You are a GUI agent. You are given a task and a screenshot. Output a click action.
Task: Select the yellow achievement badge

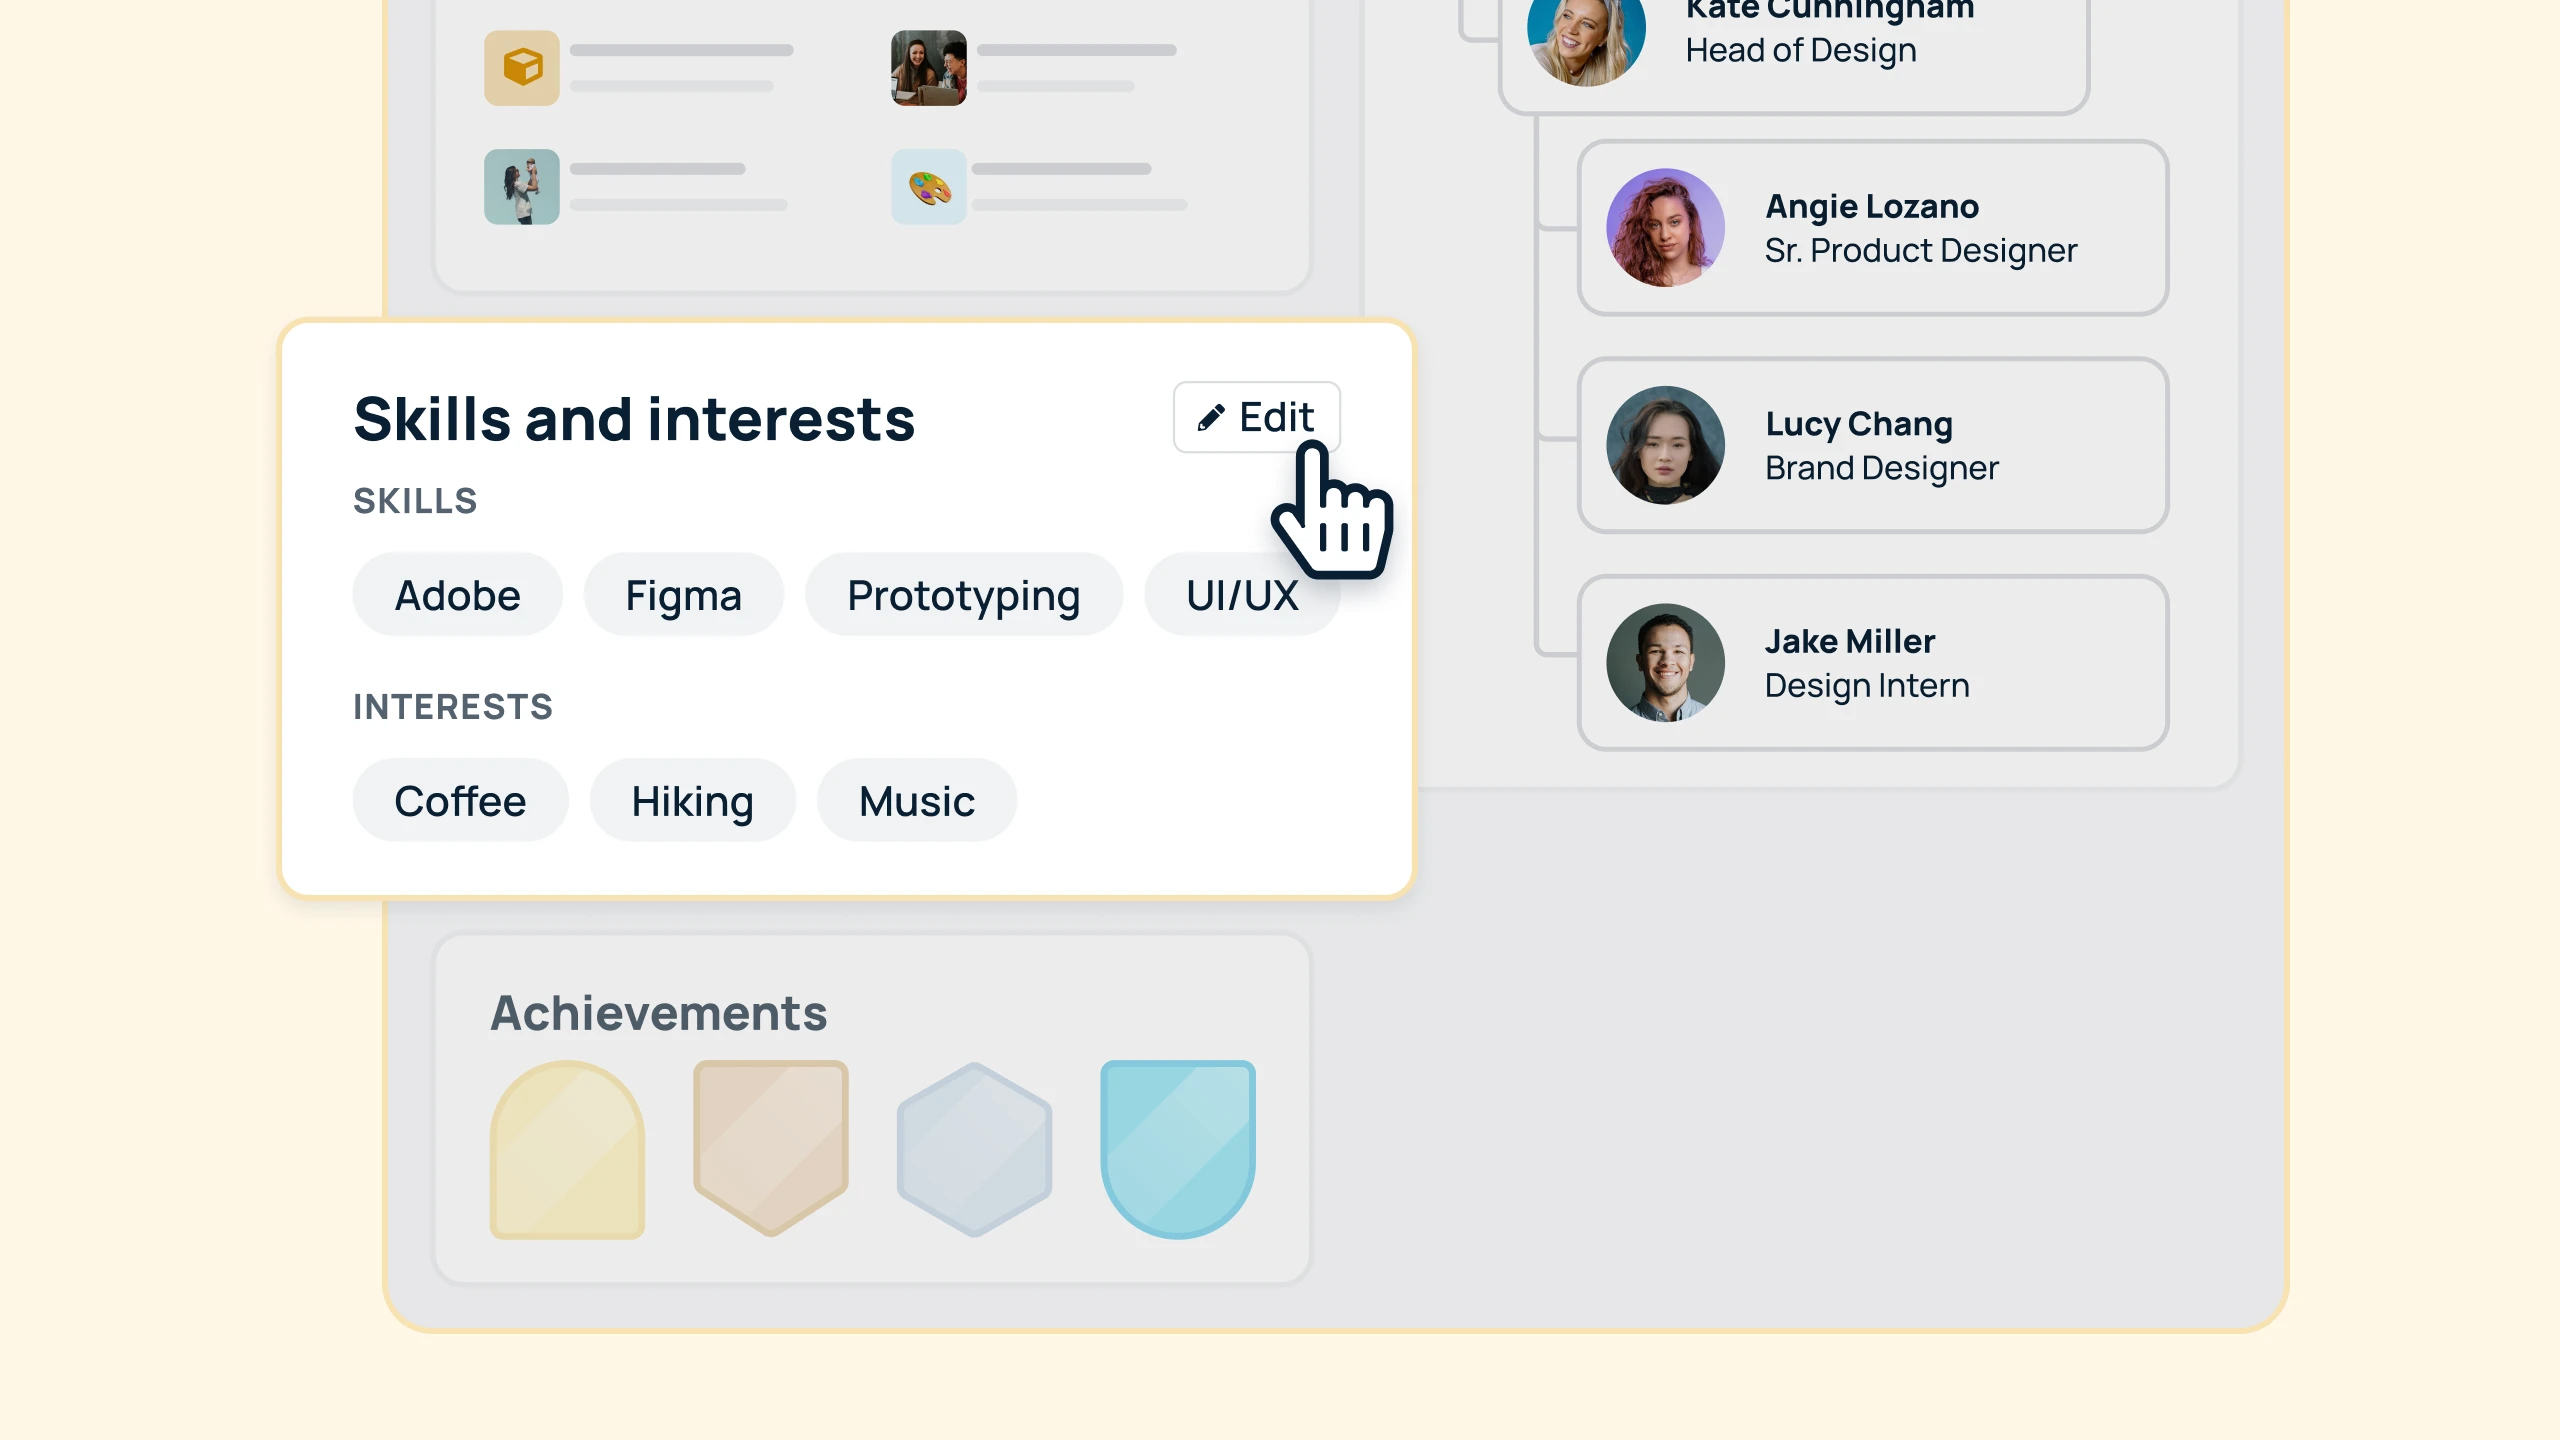pos(566,1145)
